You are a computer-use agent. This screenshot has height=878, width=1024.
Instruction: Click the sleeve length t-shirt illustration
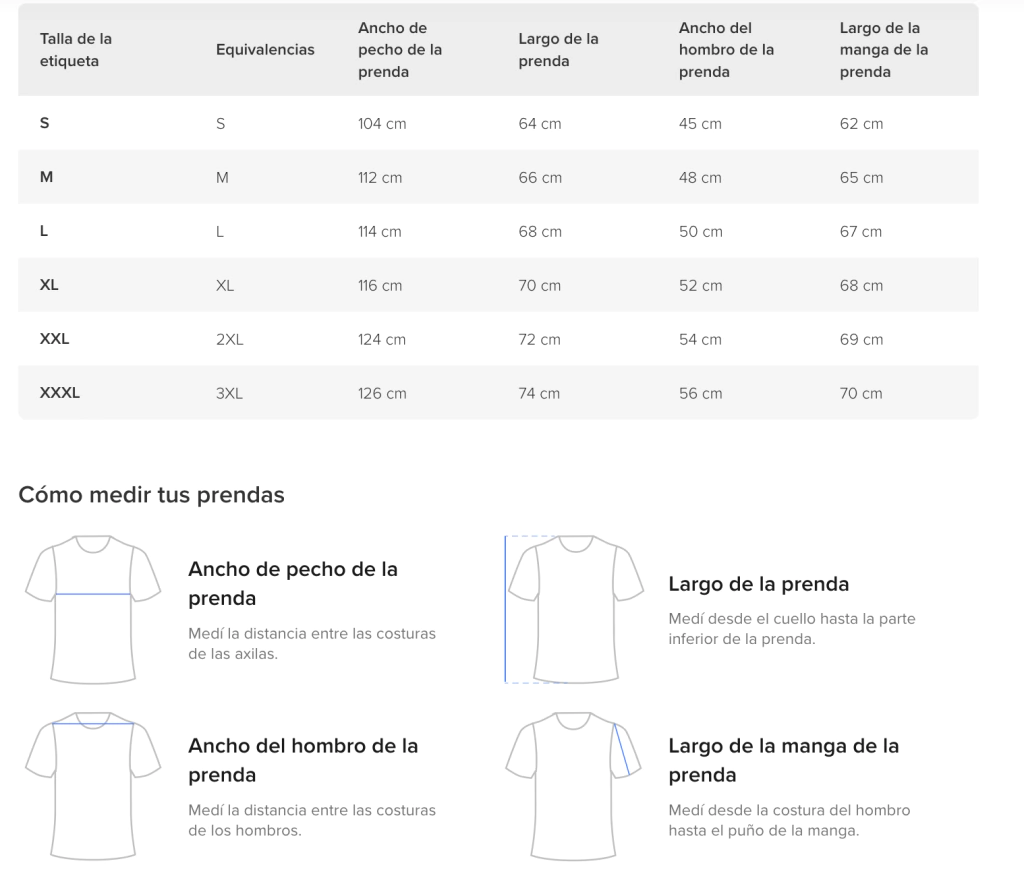[574, 786]
